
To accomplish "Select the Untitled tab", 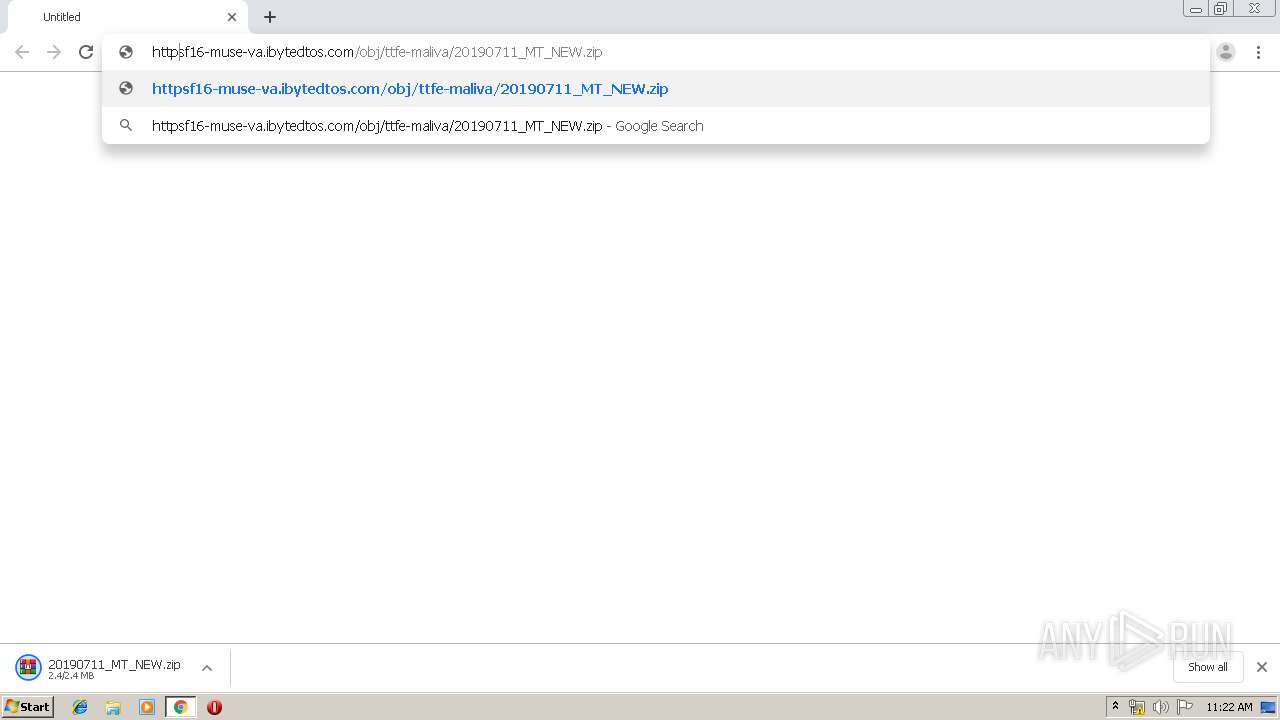I will click(x=126, y=17).
